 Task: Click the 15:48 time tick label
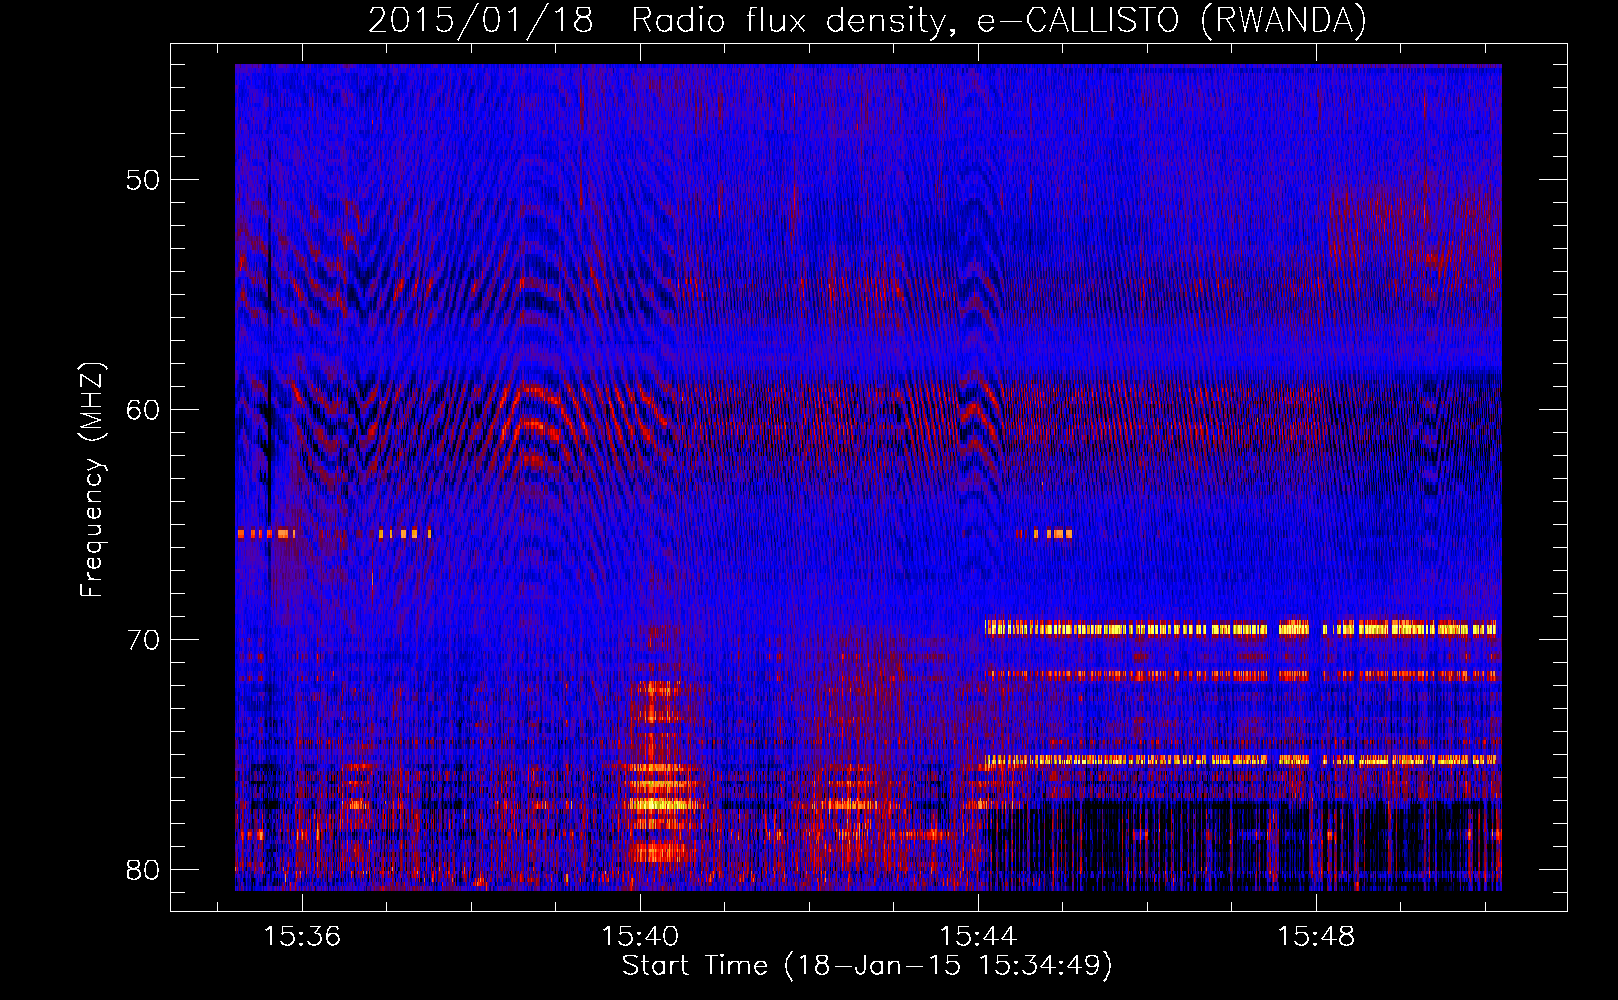pos(1316,936)
